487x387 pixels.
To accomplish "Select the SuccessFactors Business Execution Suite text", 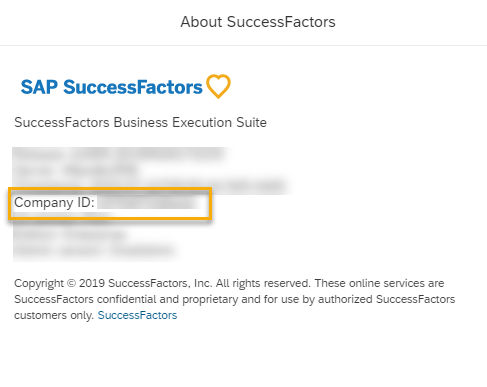I will point(140,122).
